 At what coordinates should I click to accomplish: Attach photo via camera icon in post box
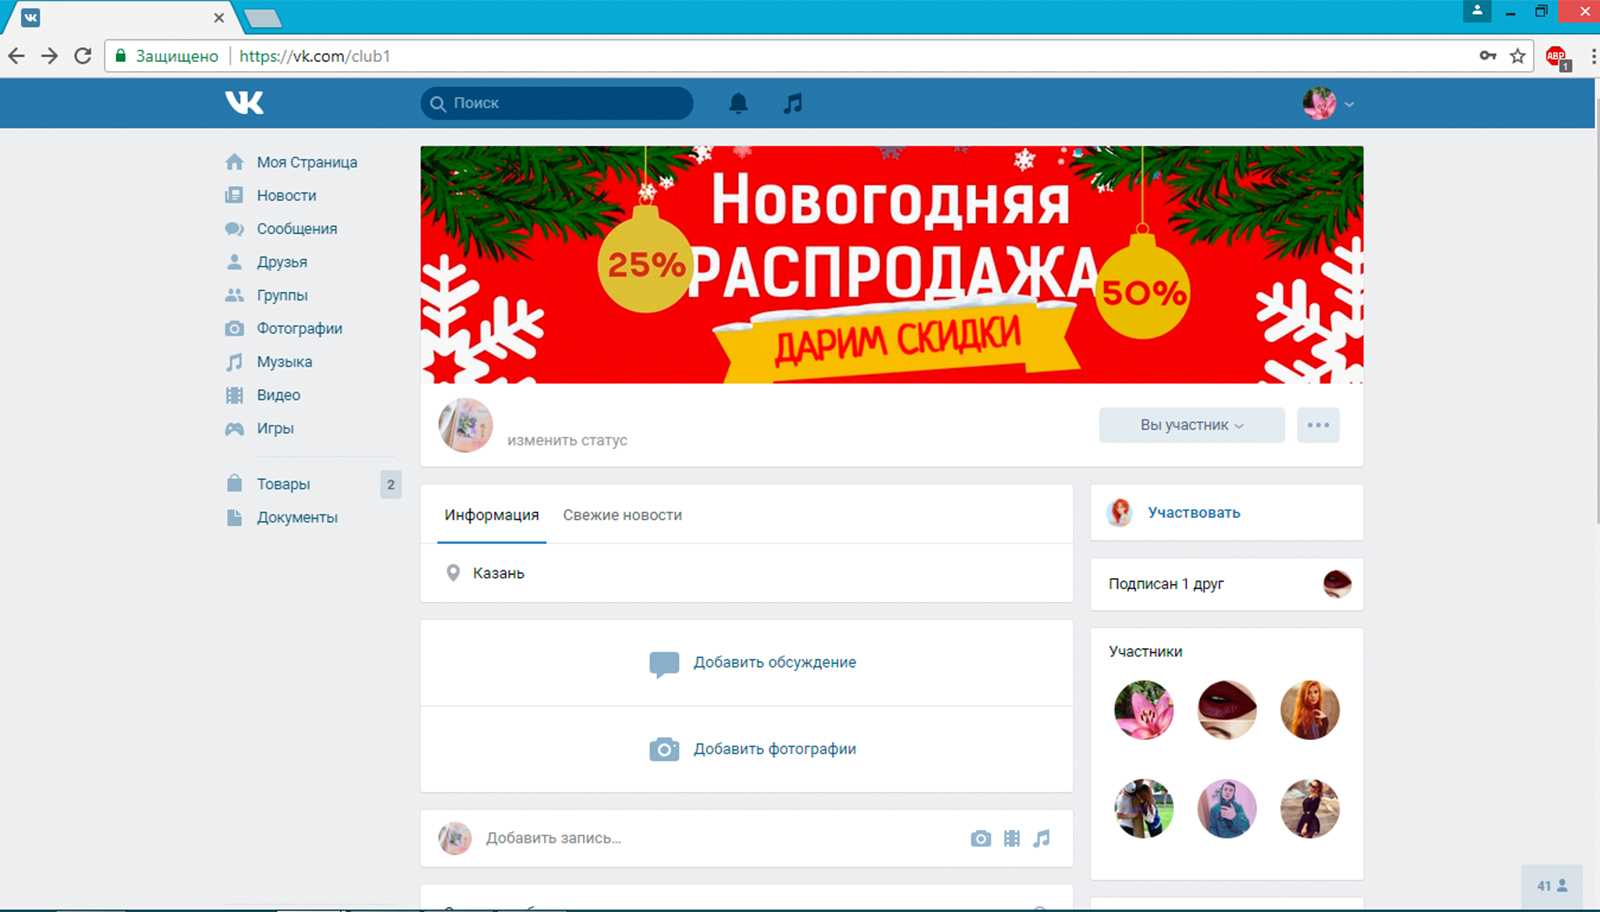[981, 839]
